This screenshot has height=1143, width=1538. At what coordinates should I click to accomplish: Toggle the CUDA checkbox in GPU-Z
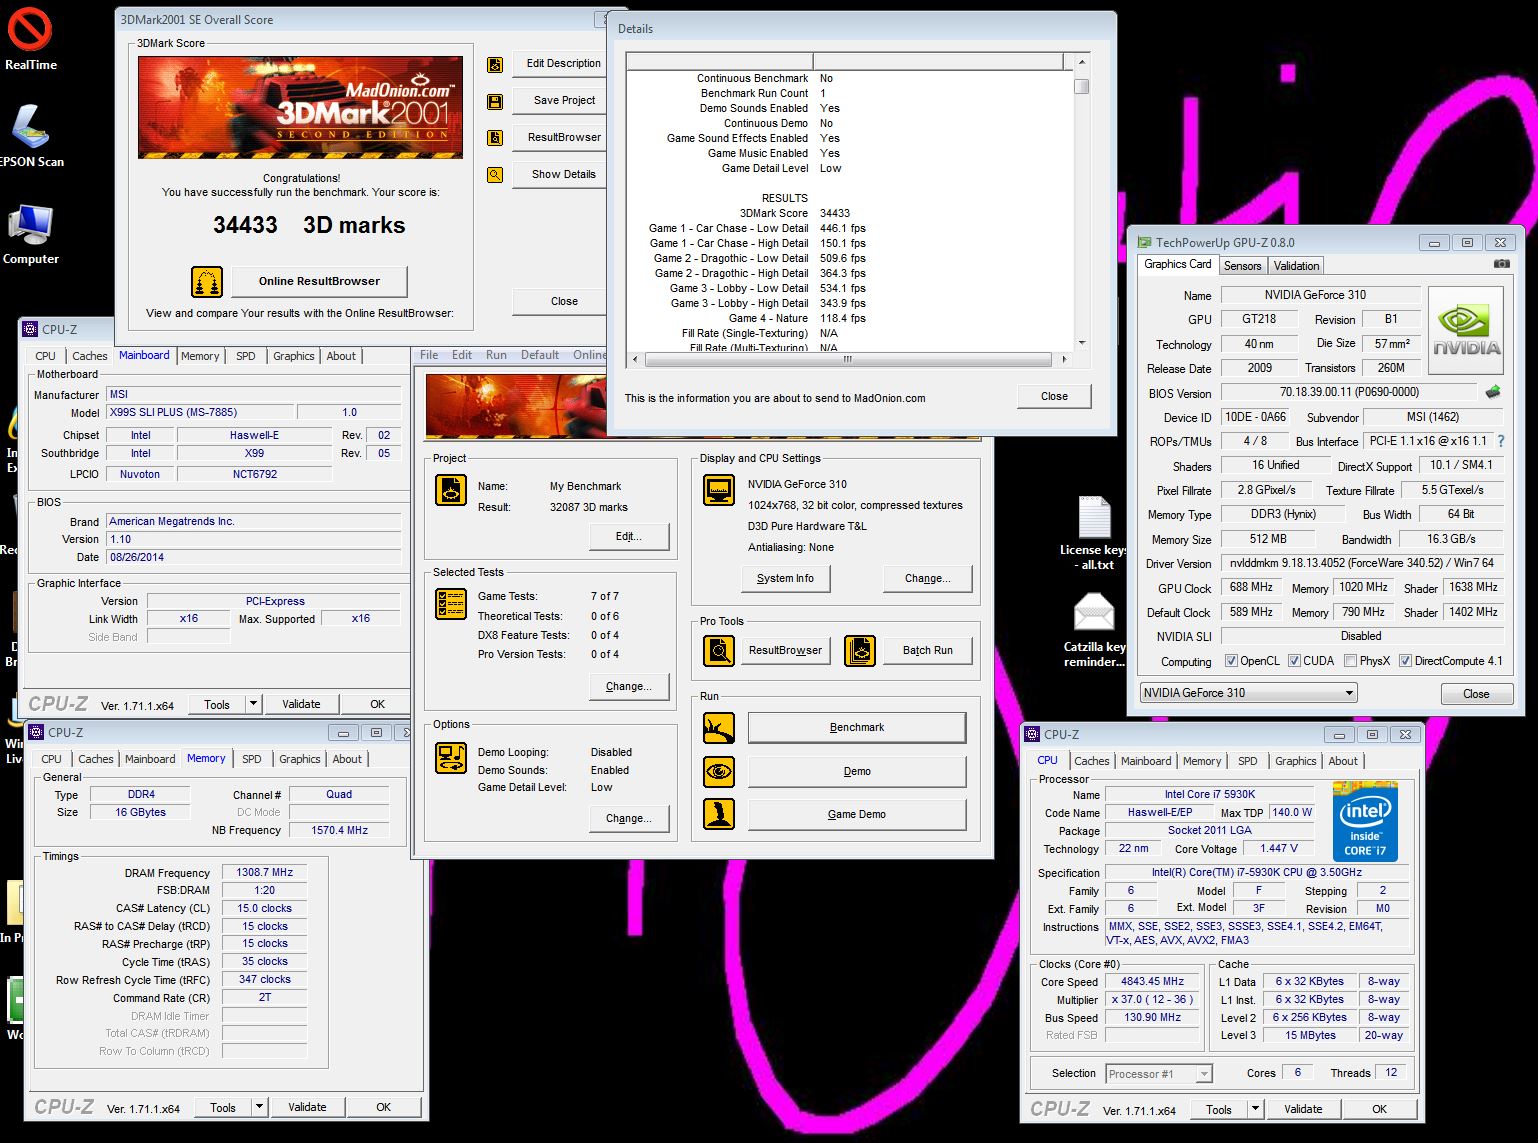(1295, 661)
